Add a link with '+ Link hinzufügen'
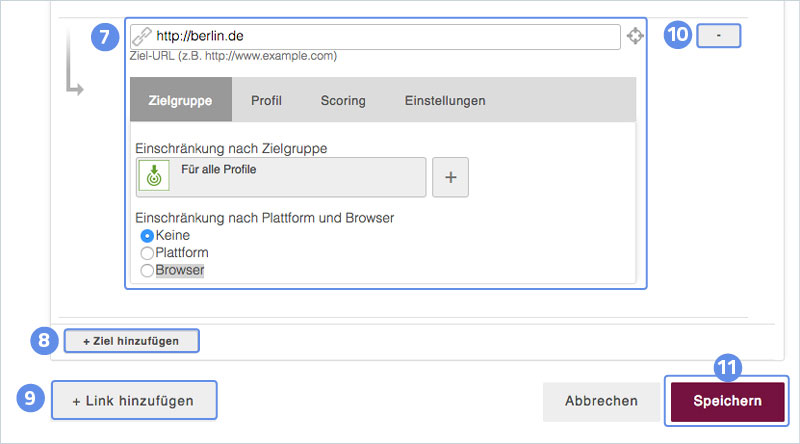Screen dimensions: 800x444 click(x=133, y=400)
